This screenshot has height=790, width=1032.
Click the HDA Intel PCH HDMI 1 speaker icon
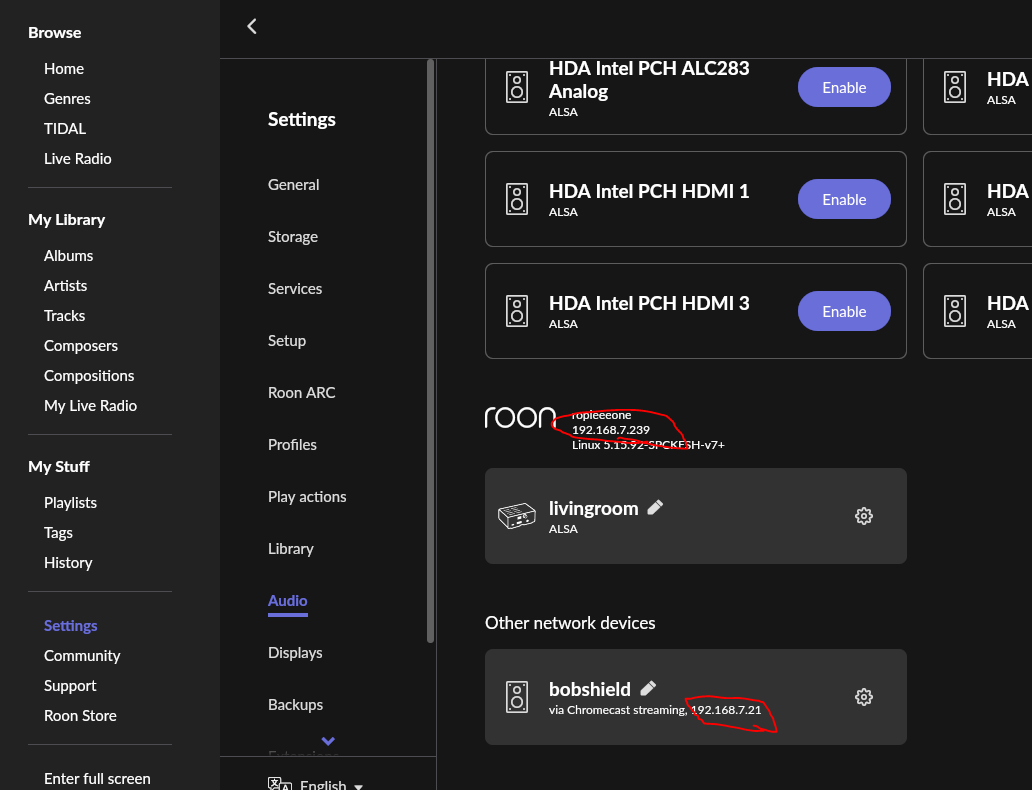pos(517,198)
